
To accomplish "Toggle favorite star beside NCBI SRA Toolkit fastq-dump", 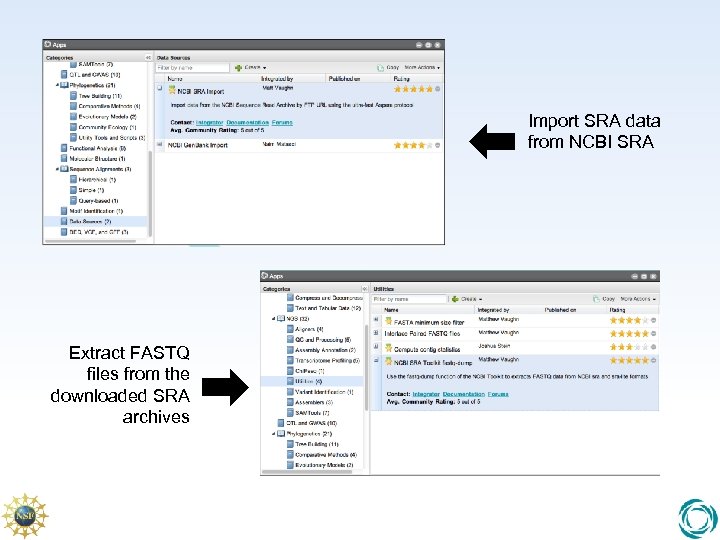I will click(x=388, y=361).
